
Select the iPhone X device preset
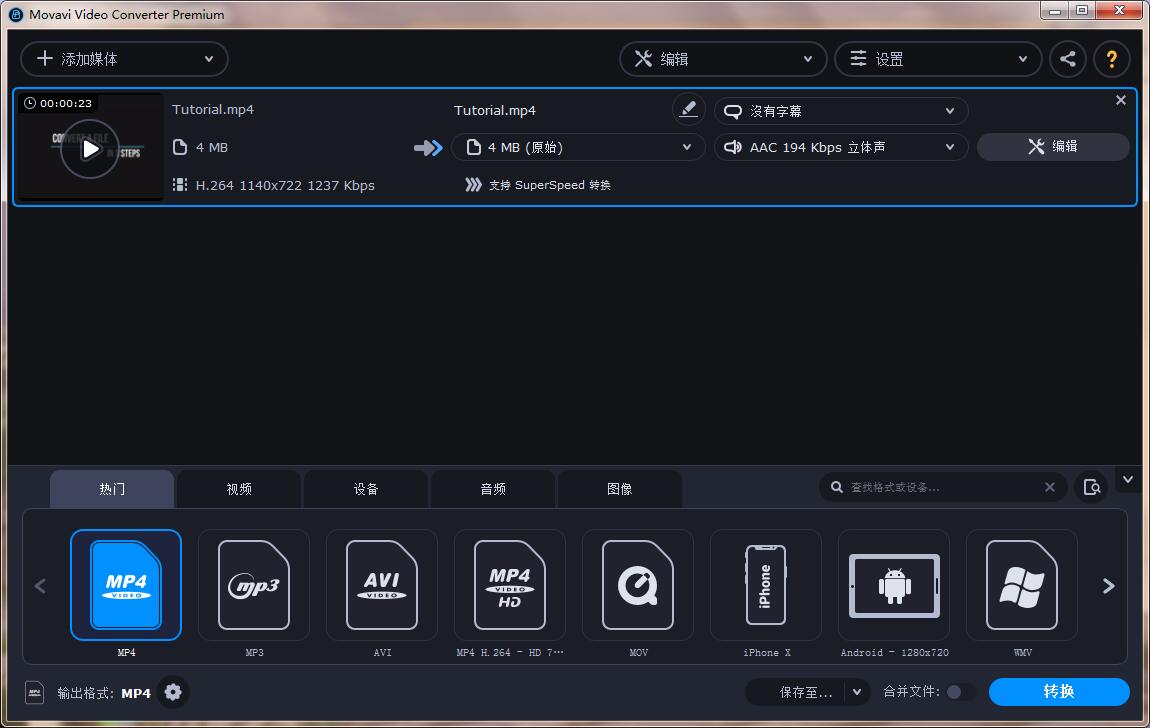click(x=766, y=584)
